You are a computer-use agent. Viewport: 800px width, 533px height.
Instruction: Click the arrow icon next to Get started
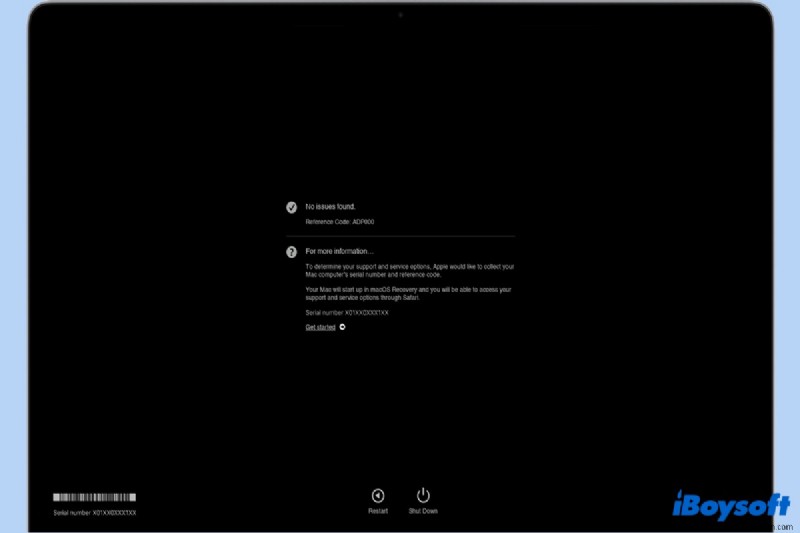click(x=342, y=327)
